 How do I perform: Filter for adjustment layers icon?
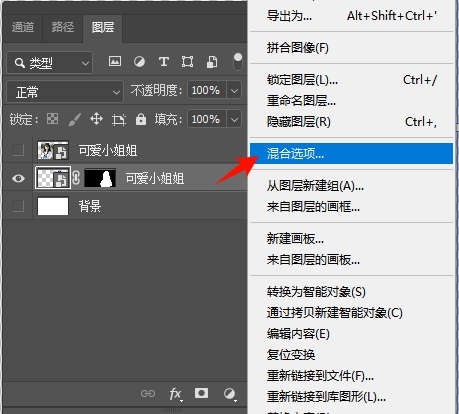(139, 62)
